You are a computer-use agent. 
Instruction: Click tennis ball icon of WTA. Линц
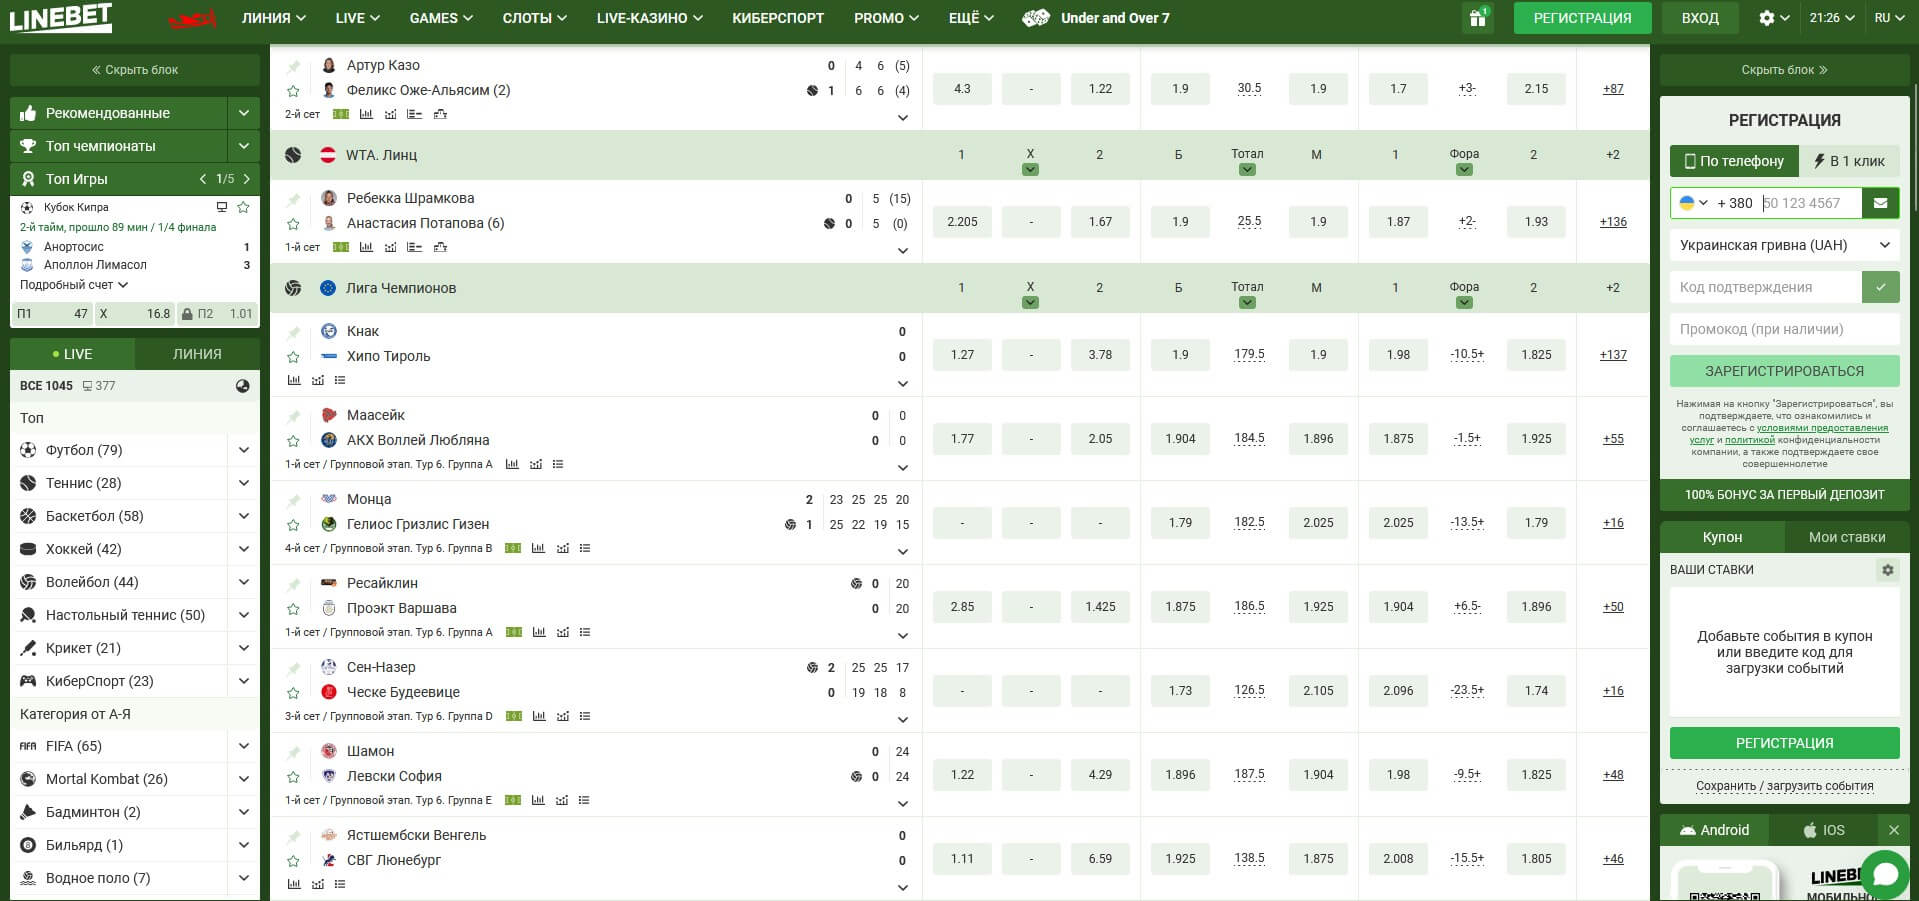point(293,155)
